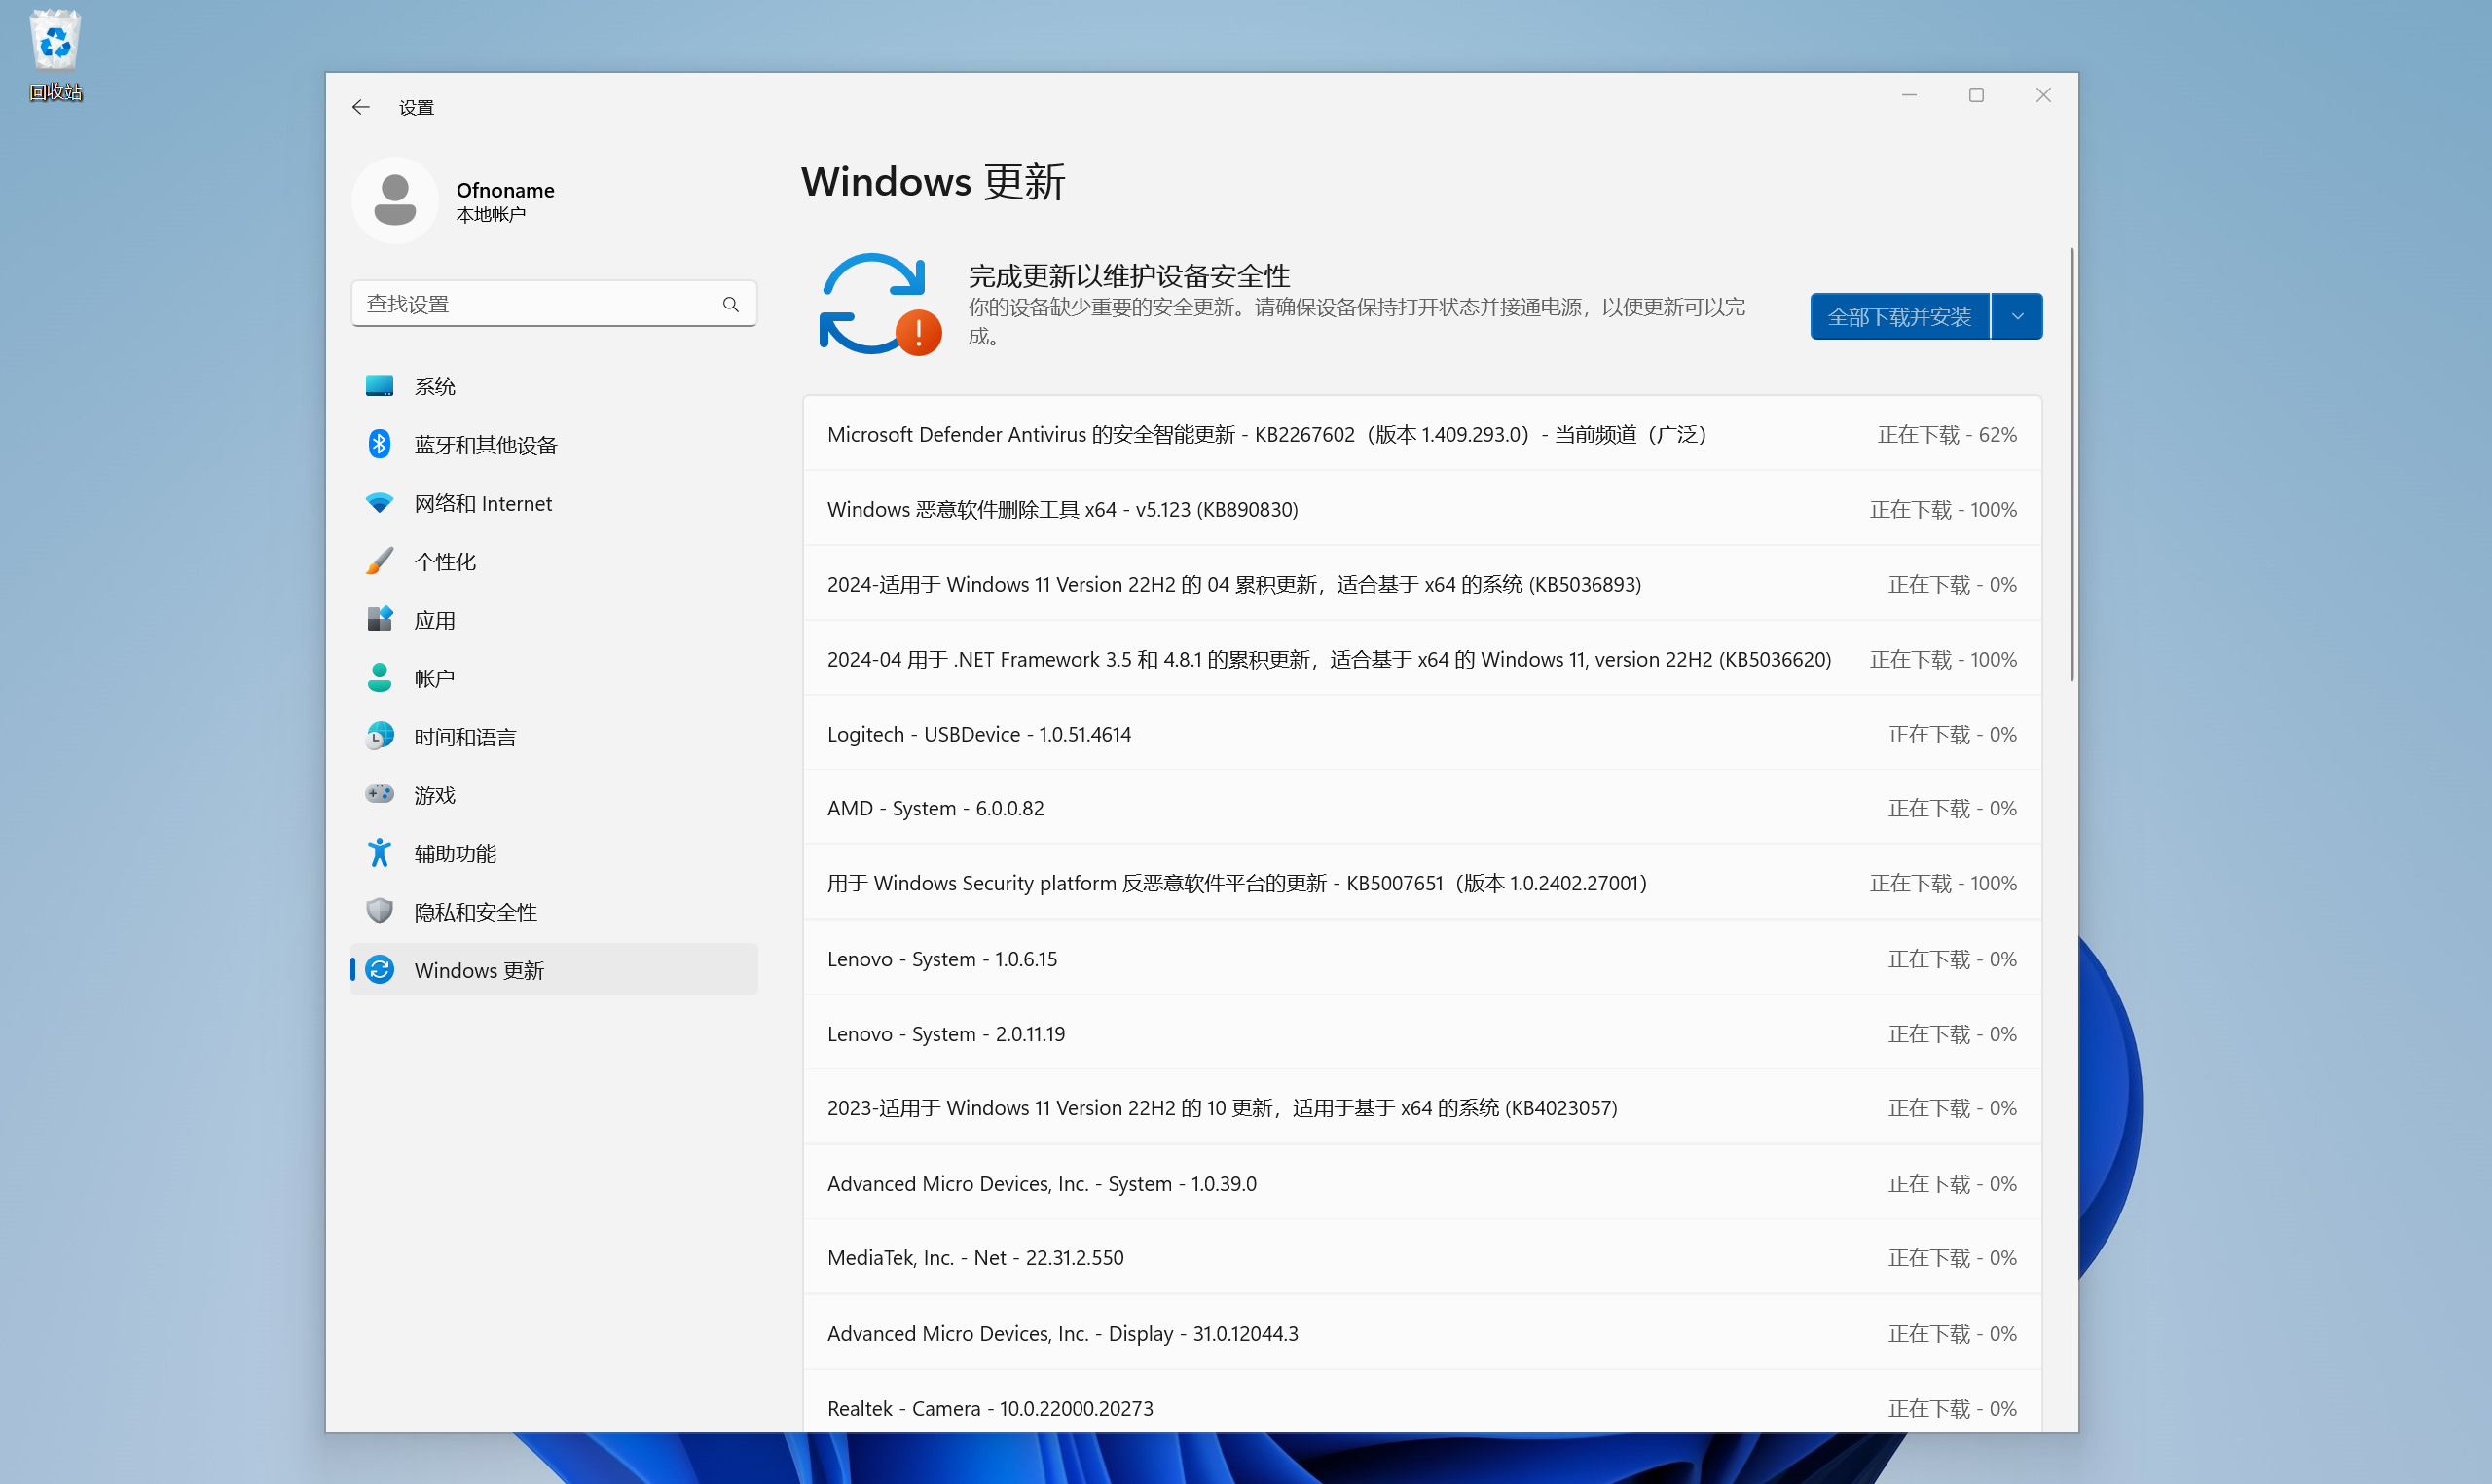Open 帐户 settings page
This screenshot has height=1484, width=2492.
434,678
